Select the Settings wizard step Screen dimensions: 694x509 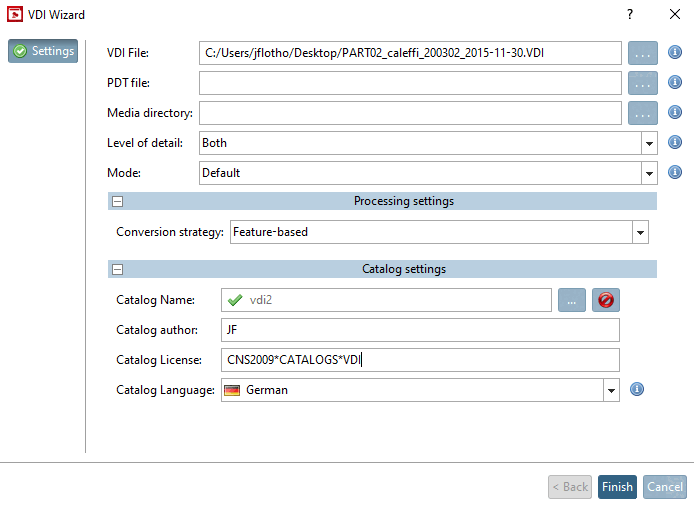pyautogui.click(x=43, y=51)
